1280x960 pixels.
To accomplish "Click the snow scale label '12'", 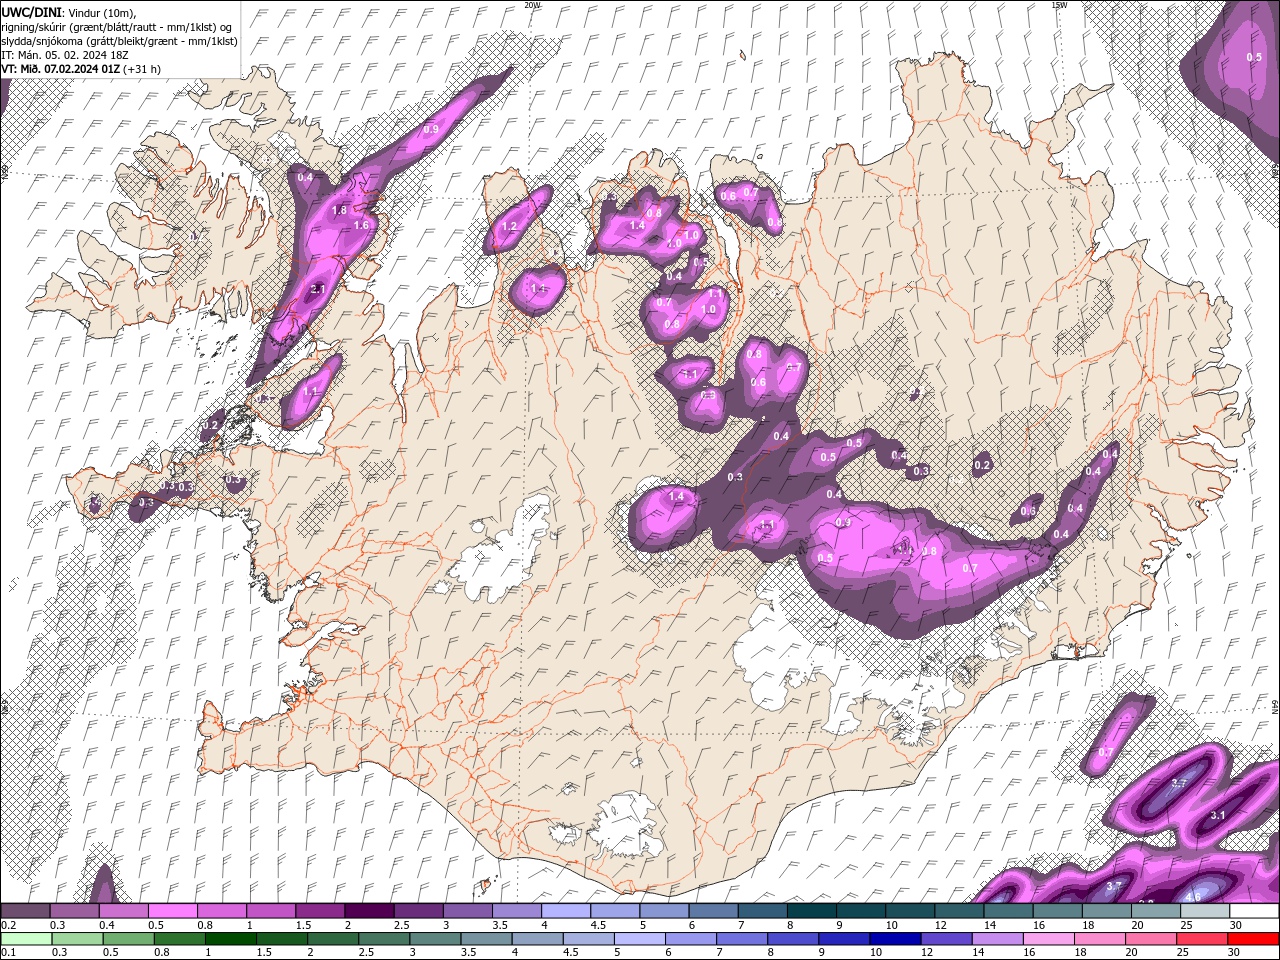I will coord(940,925).
